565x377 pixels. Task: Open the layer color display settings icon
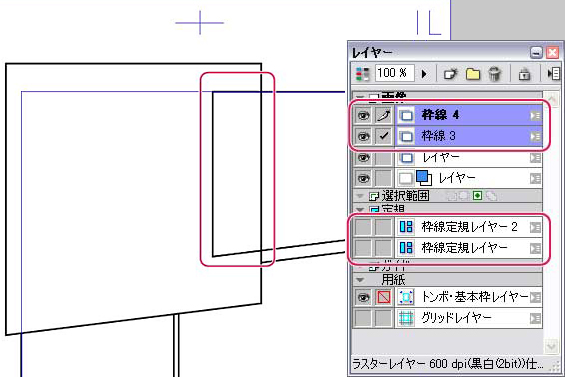362,74
